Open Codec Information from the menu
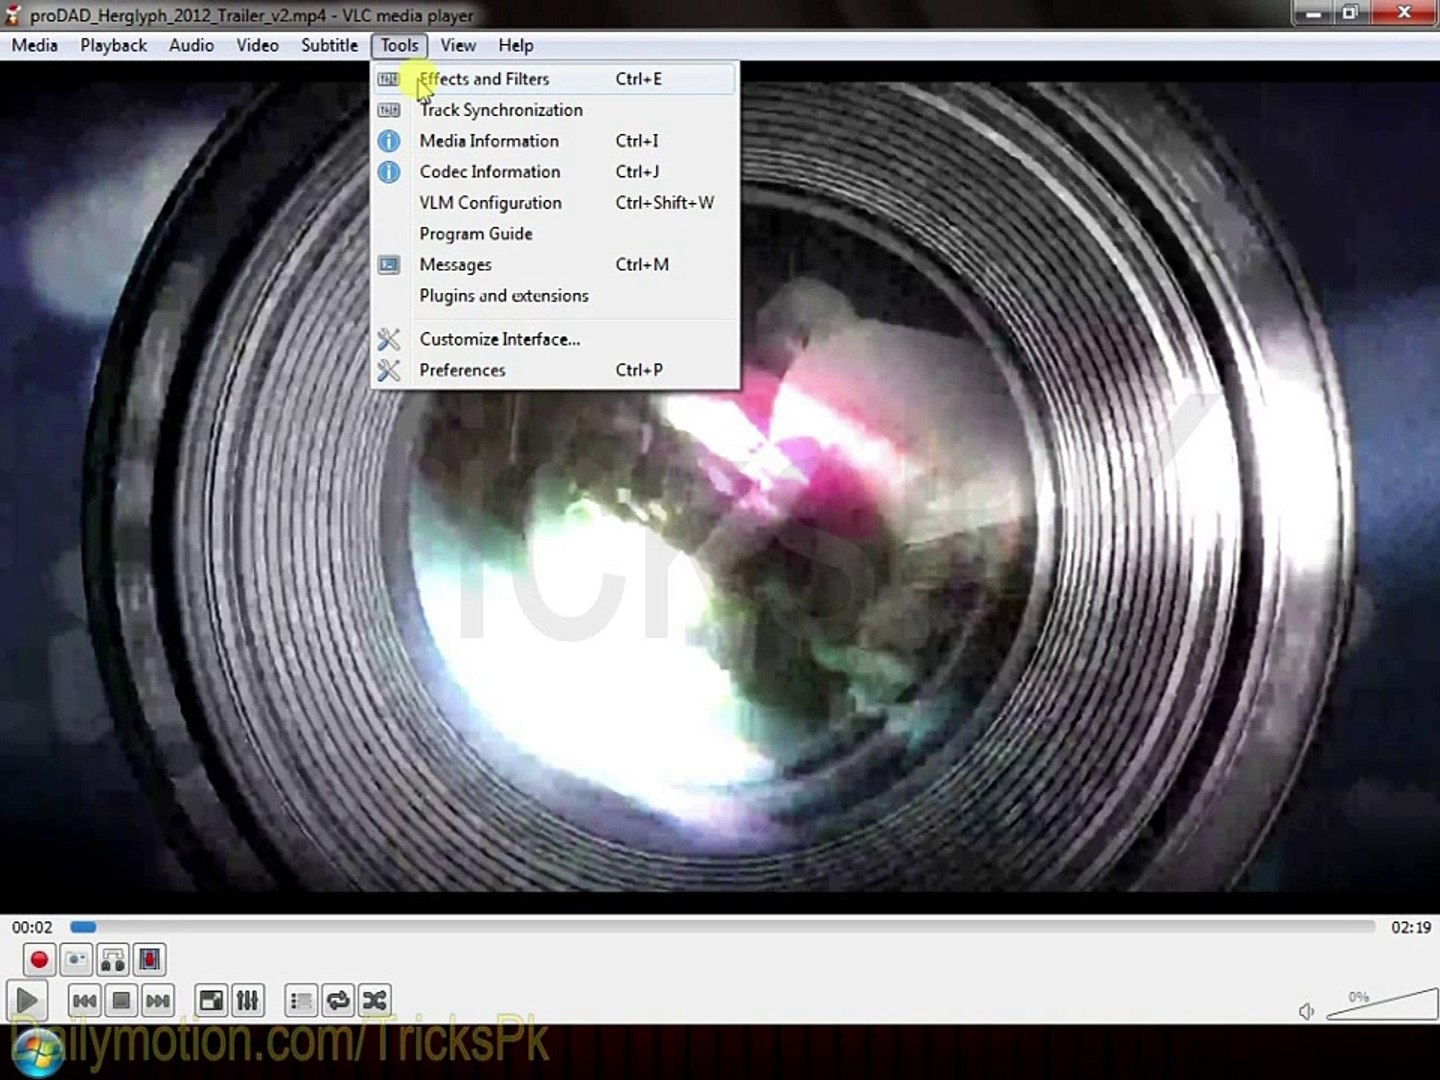Image resolution: width=1440 pixels, height=1080 pixels. [x=555, y=172]
